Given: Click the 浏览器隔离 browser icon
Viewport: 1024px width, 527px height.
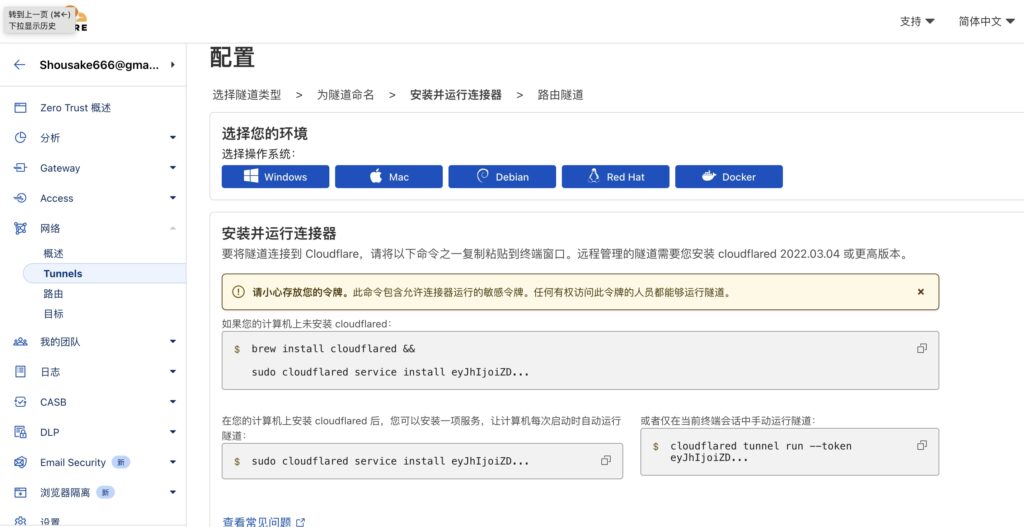Looking at the screenshot, I should pos(20,492).
